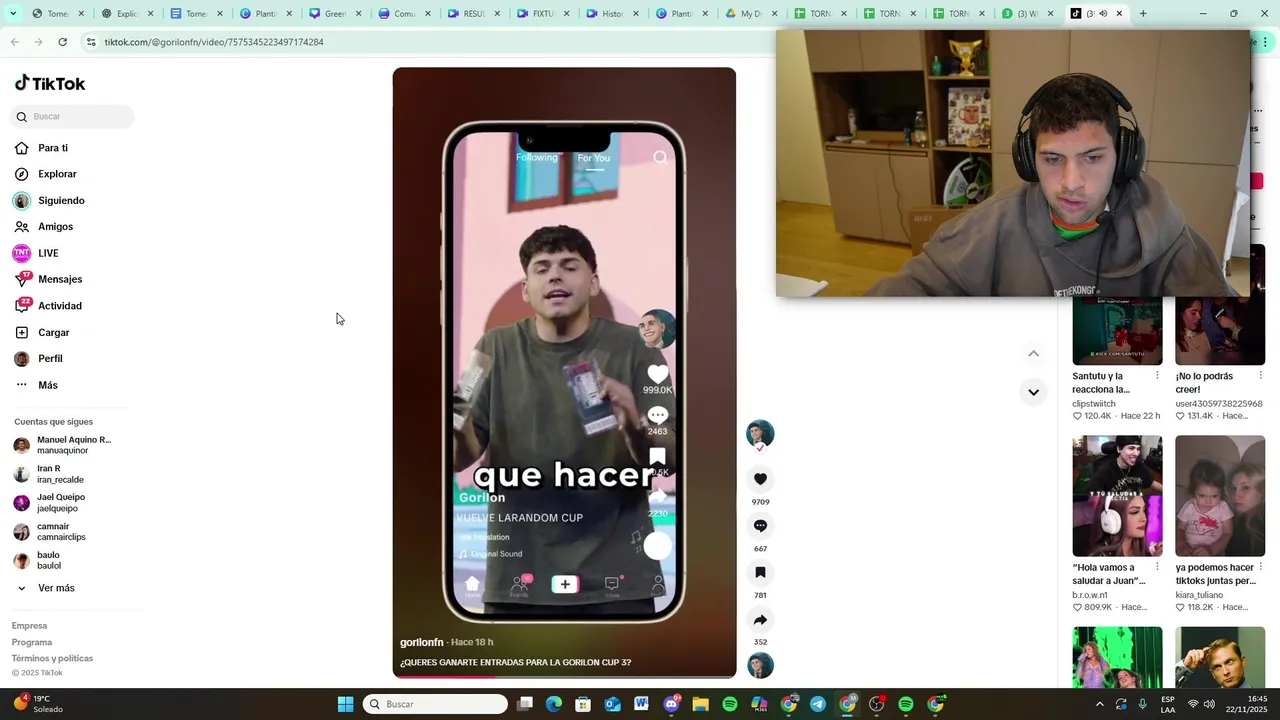
Task: View site information icon in address bar
Action: click(x=91, y=42)
